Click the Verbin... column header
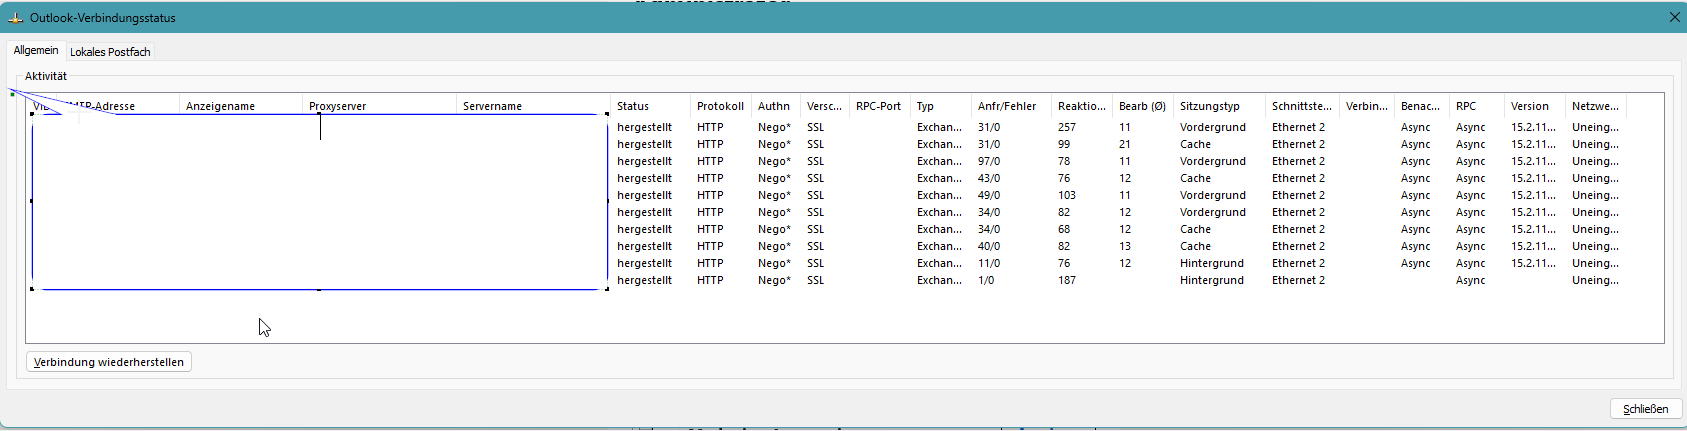Image resolution: width=1687 pixels, height=431 pixels. [x=1367, y=106]
